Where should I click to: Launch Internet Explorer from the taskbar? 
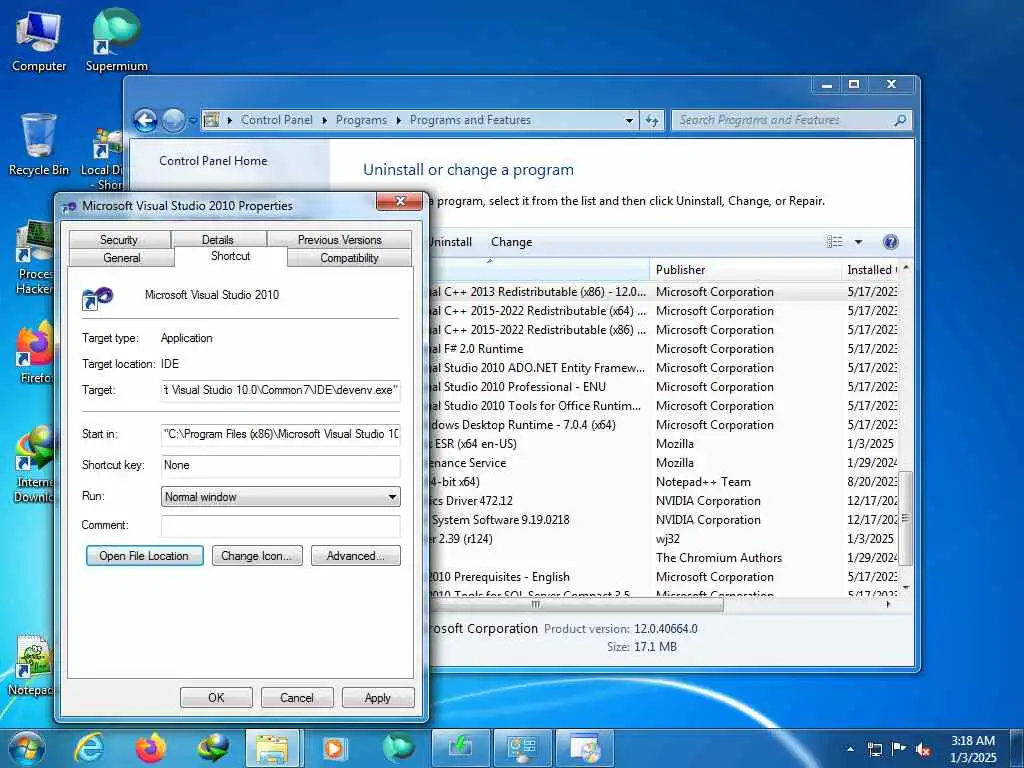coord(89,748)
